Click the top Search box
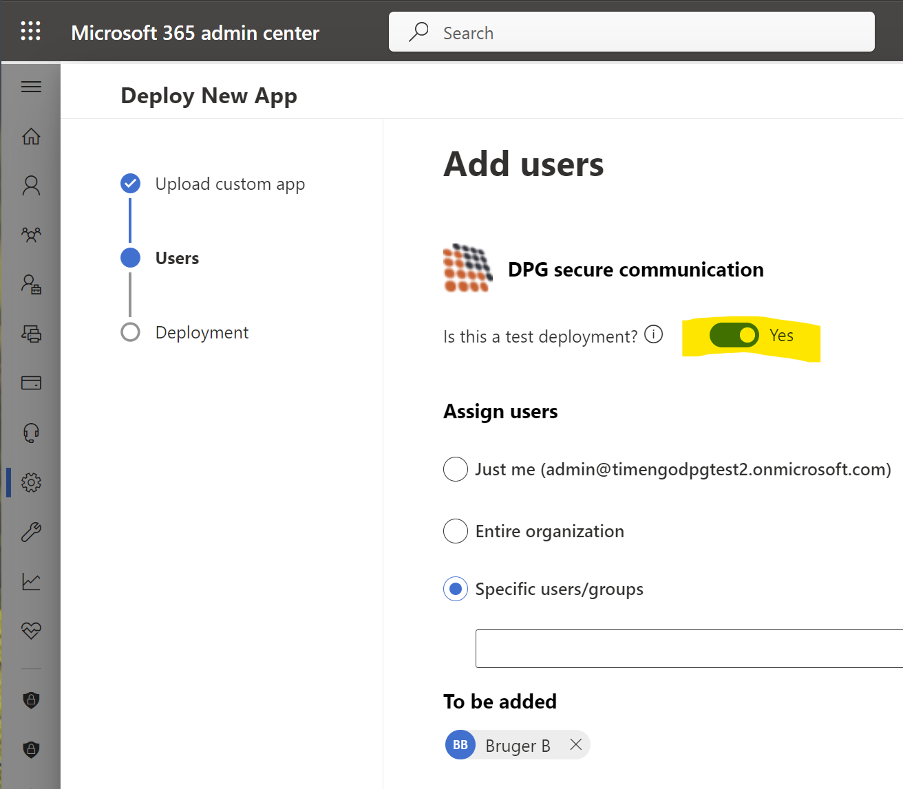 tap(631, 32)
